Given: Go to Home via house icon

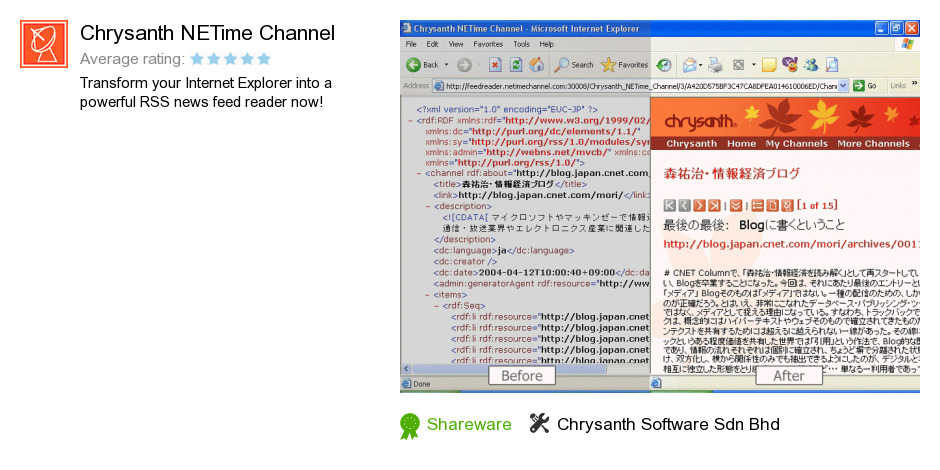Looking at the screenshot, I should (537, 65).
